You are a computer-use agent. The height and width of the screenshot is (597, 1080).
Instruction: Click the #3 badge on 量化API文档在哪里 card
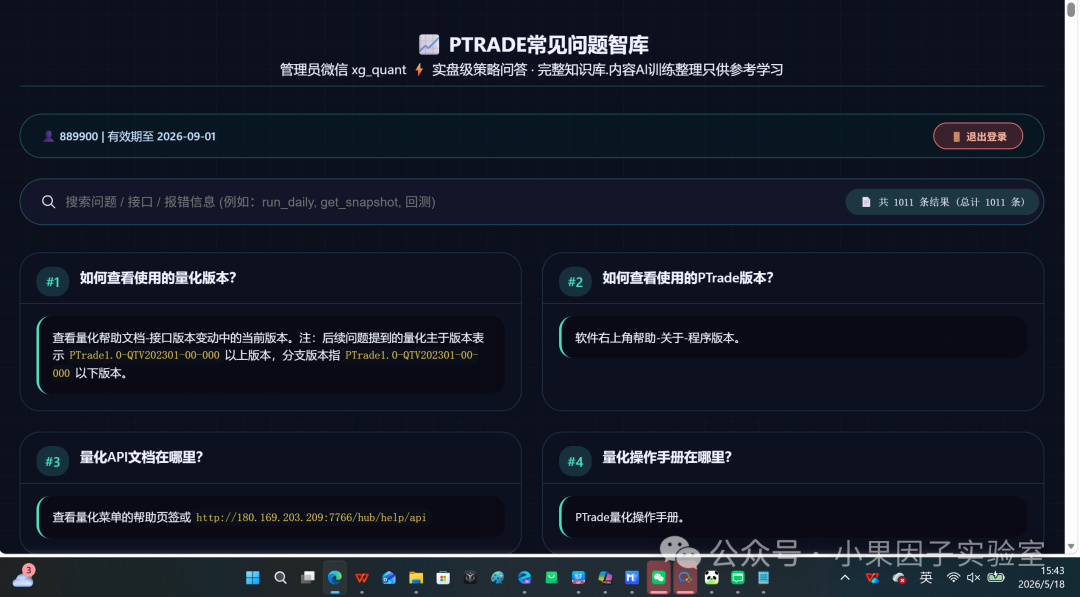[x=52, y=461]
